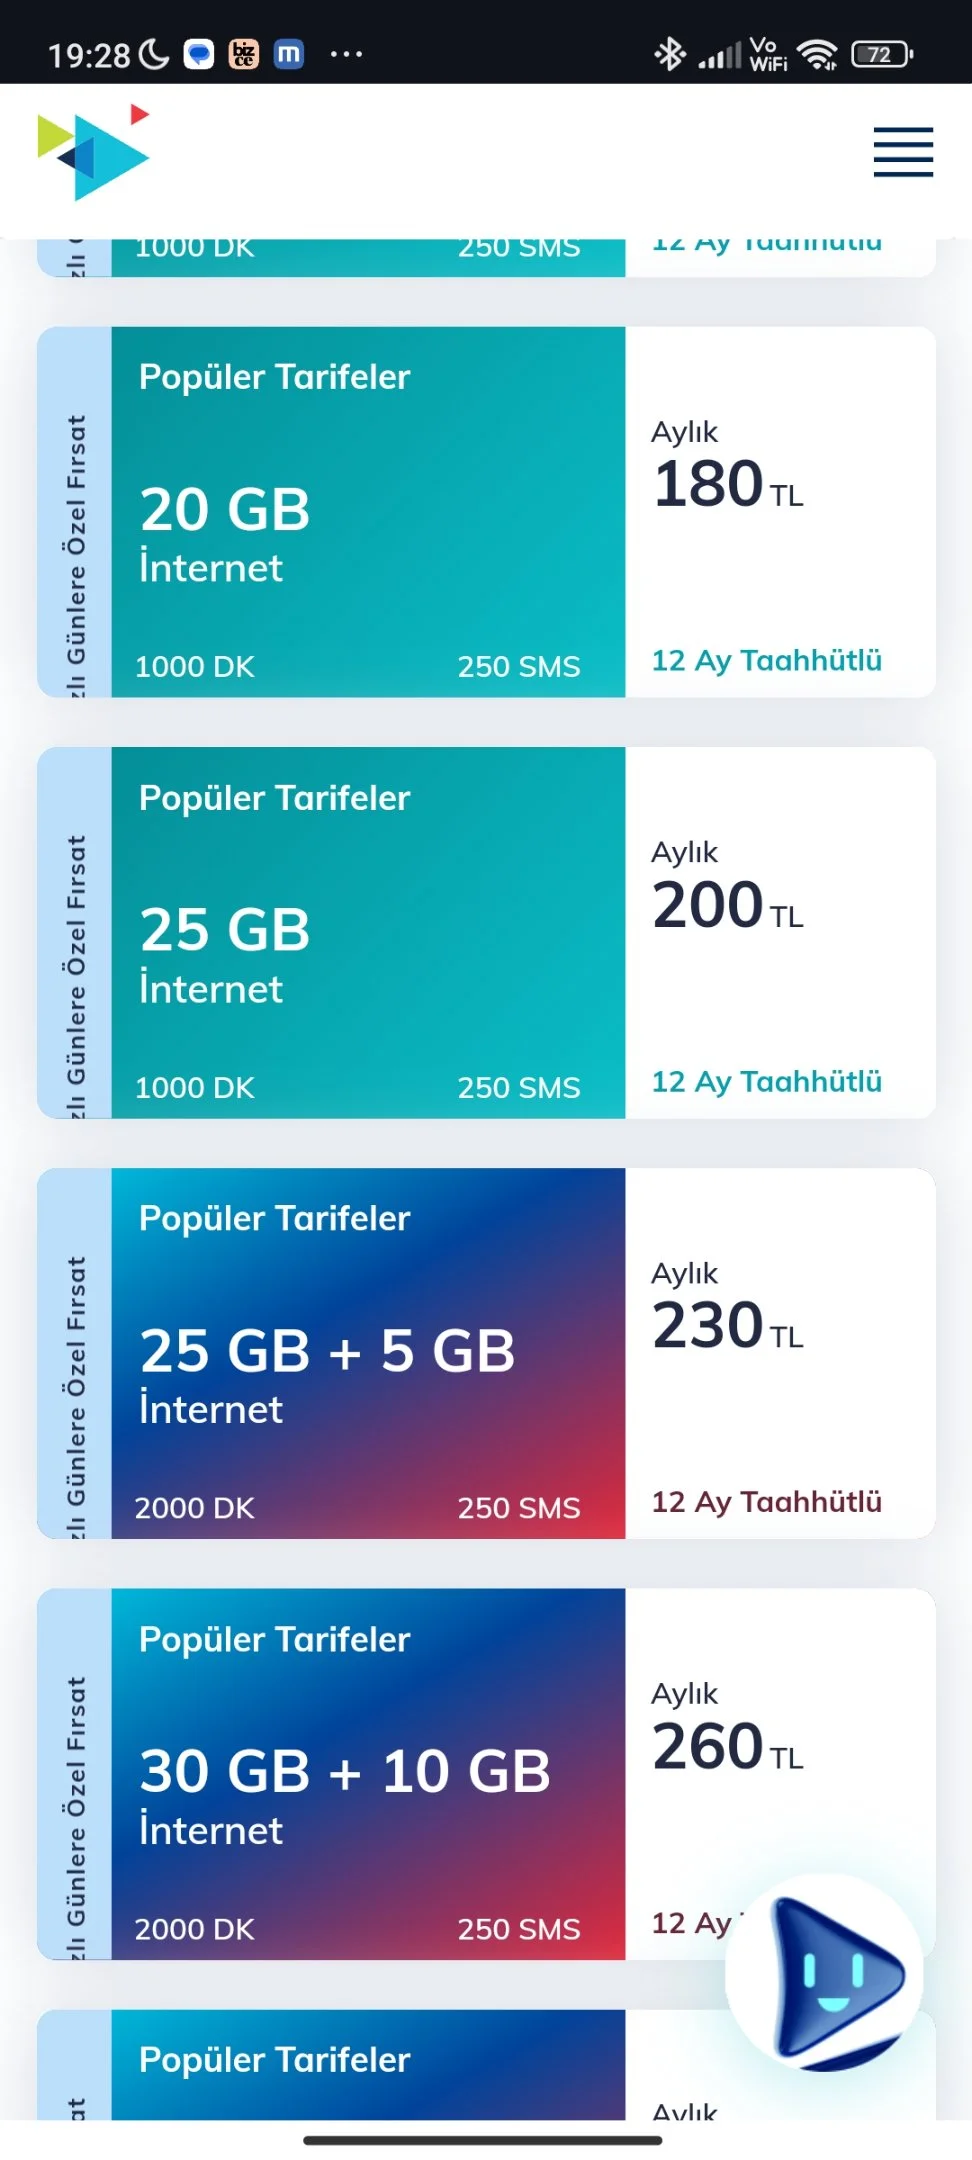Tap the 200 TL monthly price
This screenshot has height=2160, width=972.
[728, 905]
